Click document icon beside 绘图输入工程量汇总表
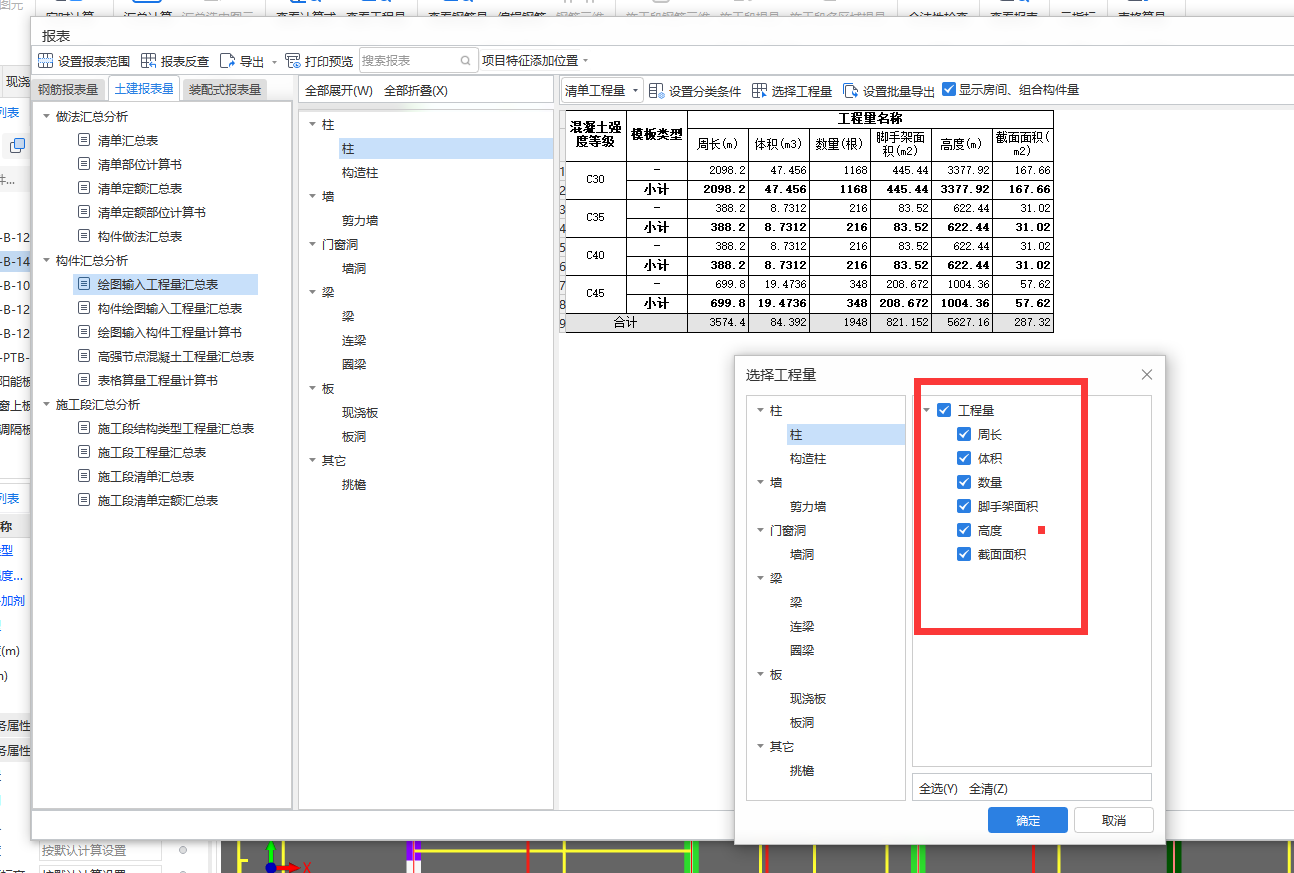 (84, 284)
